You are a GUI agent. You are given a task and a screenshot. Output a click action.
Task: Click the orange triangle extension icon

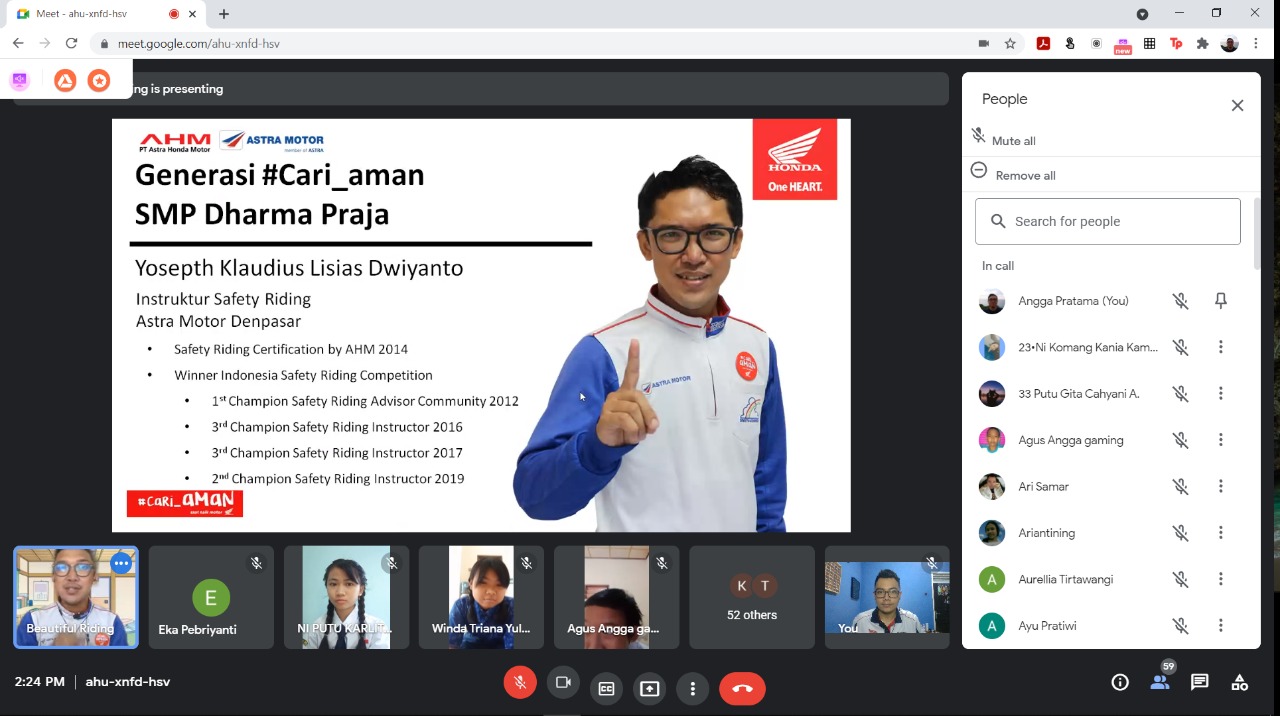(65, 81)
